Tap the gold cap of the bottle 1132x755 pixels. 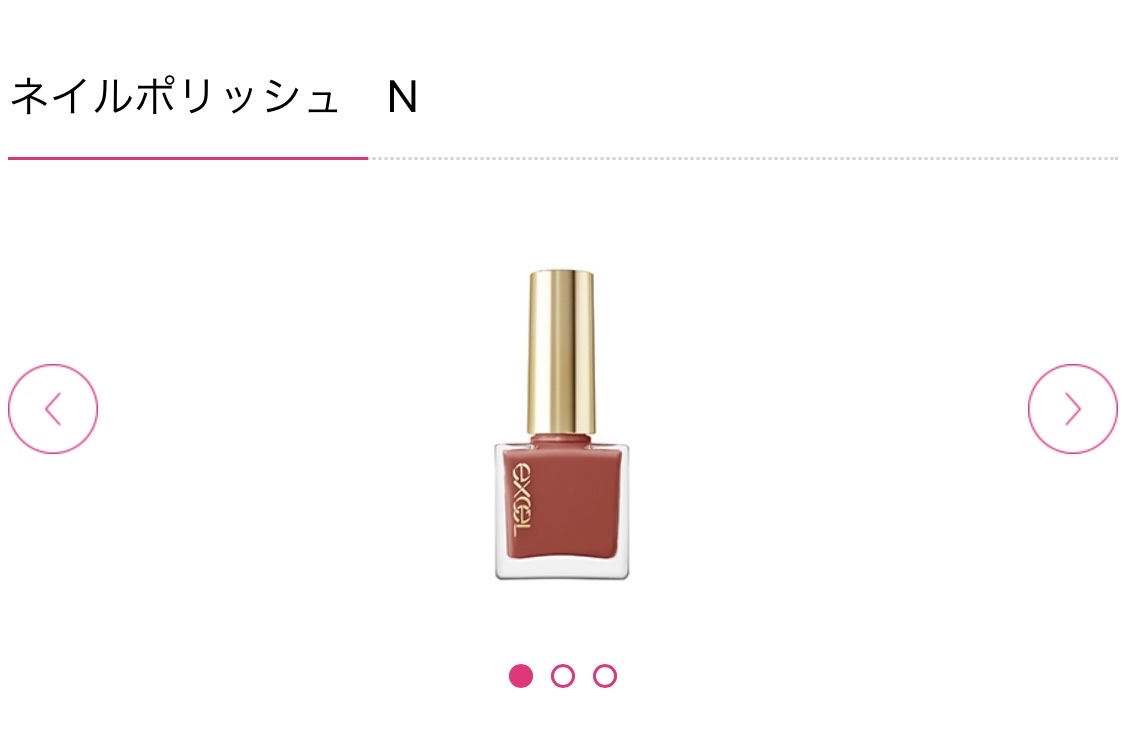(562, 352)
